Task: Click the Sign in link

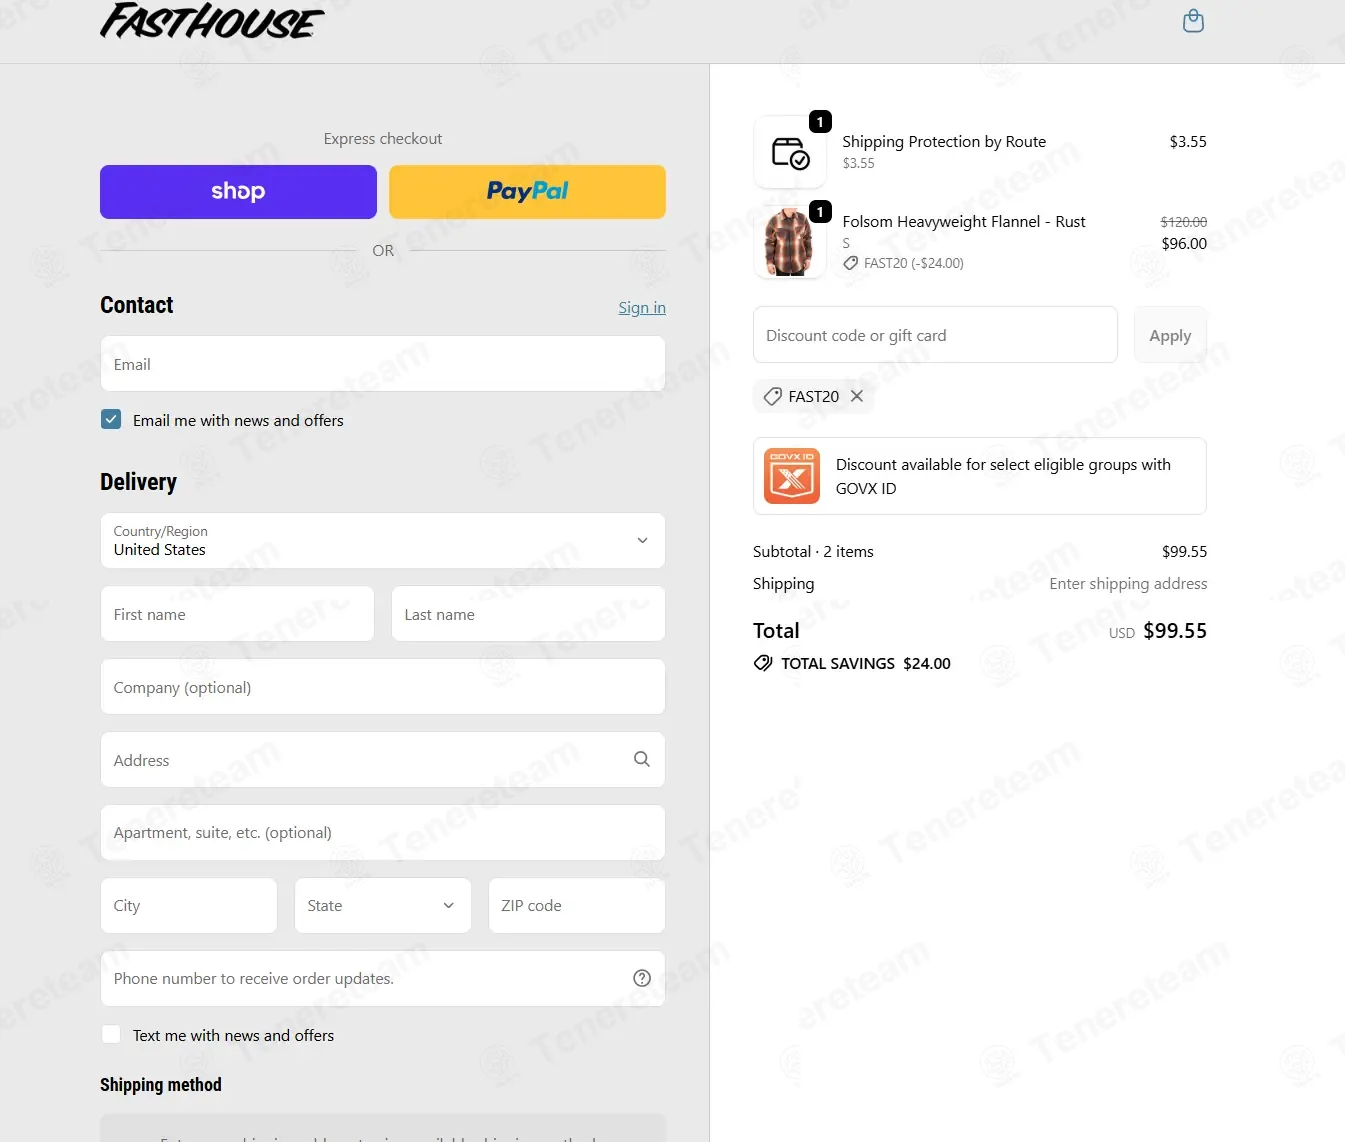Action: click(x=642, y=308)
